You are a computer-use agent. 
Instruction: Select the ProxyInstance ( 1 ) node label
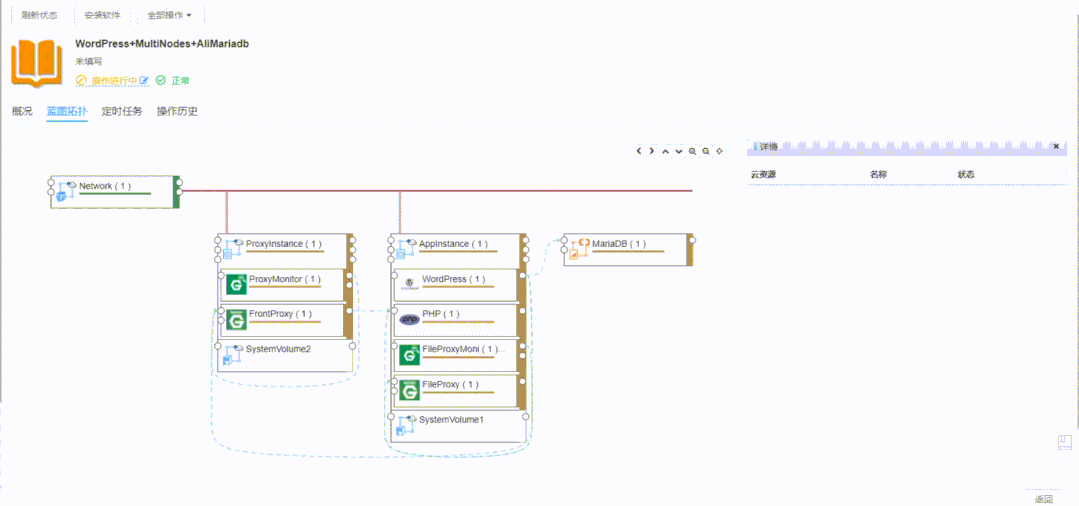pos(283,244)
